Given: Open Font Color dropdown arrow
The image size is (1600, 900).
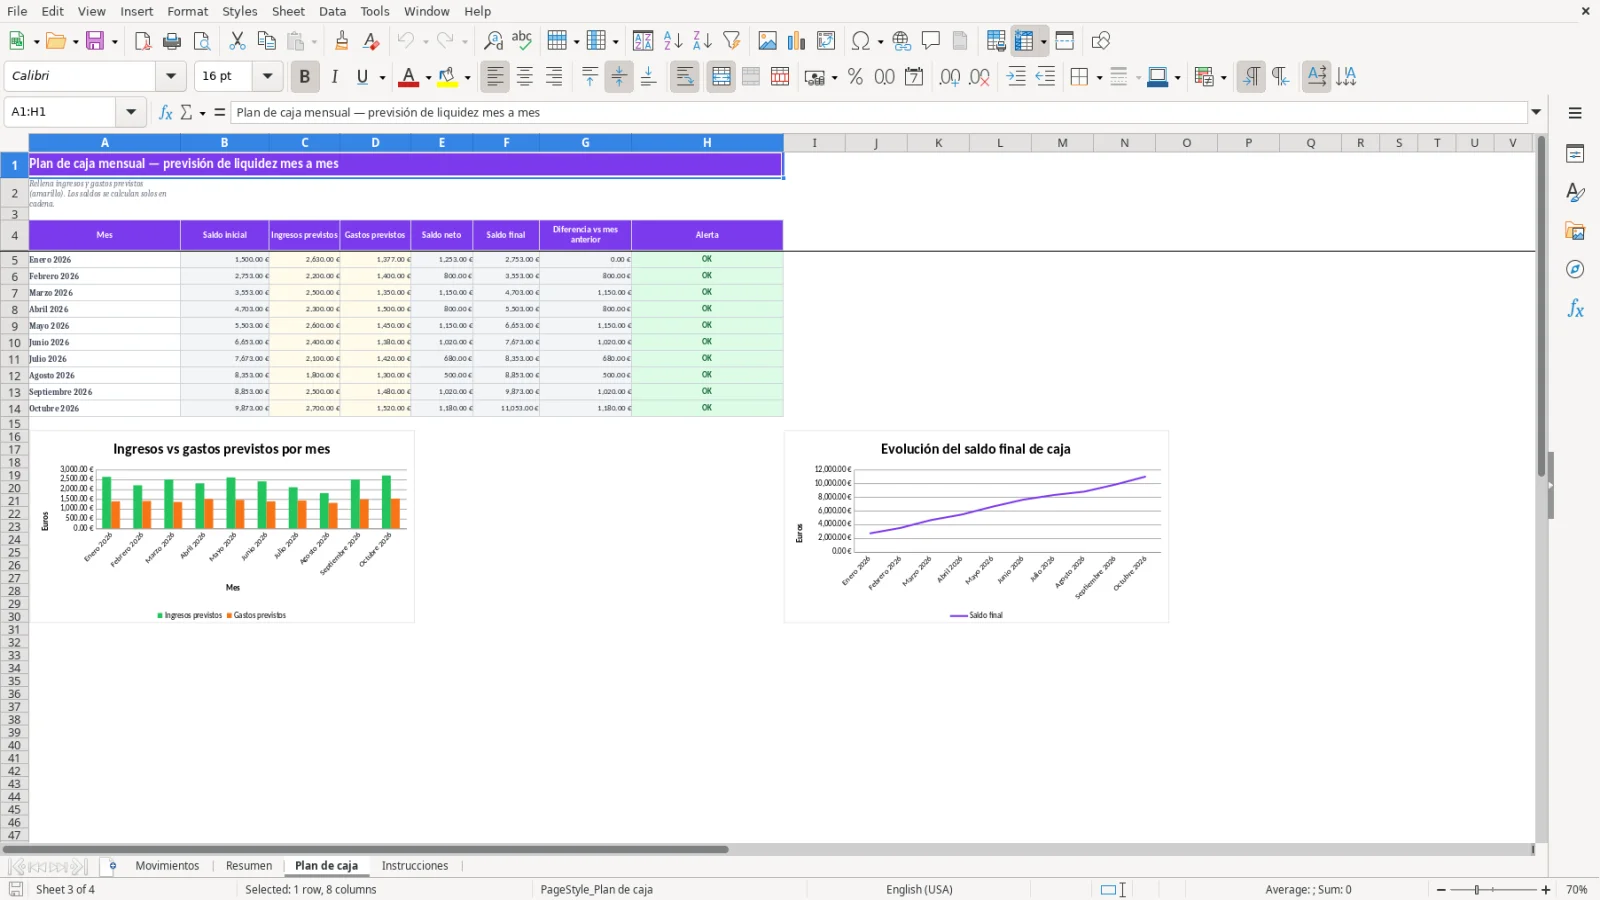Looking at the screenshot, I should (x=428, y=78).
